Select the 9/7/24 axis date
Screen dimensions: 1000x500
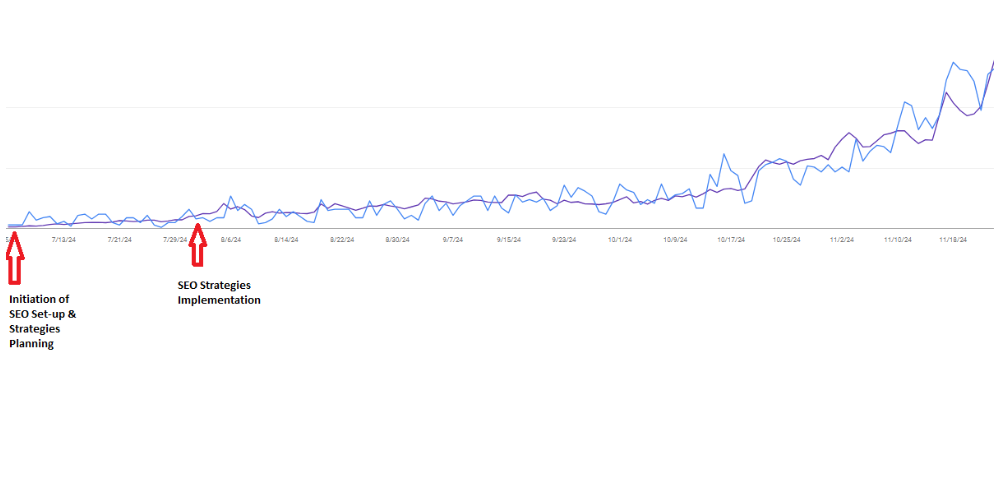point(453,240)
